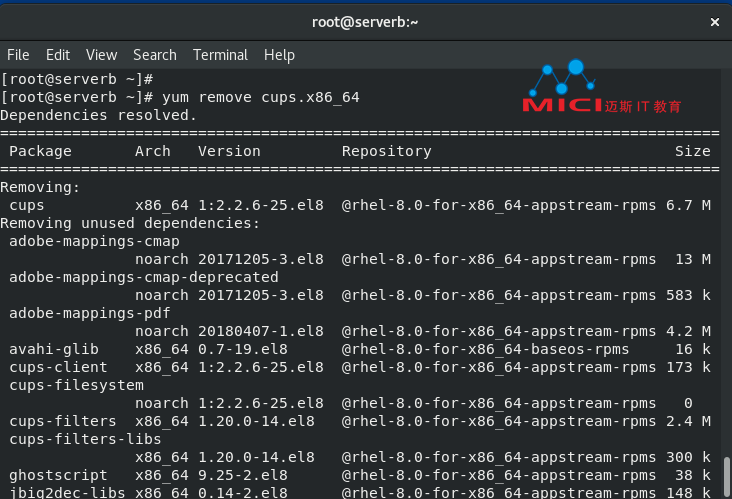
Task: Click the cups-filesystem package name
Action: [x=76, y=385]
